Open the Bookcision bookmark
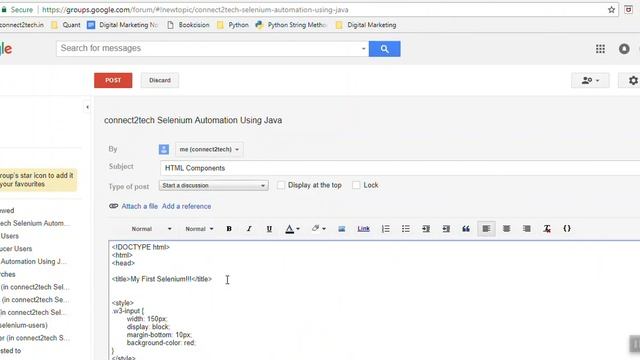 click(189, 25)
